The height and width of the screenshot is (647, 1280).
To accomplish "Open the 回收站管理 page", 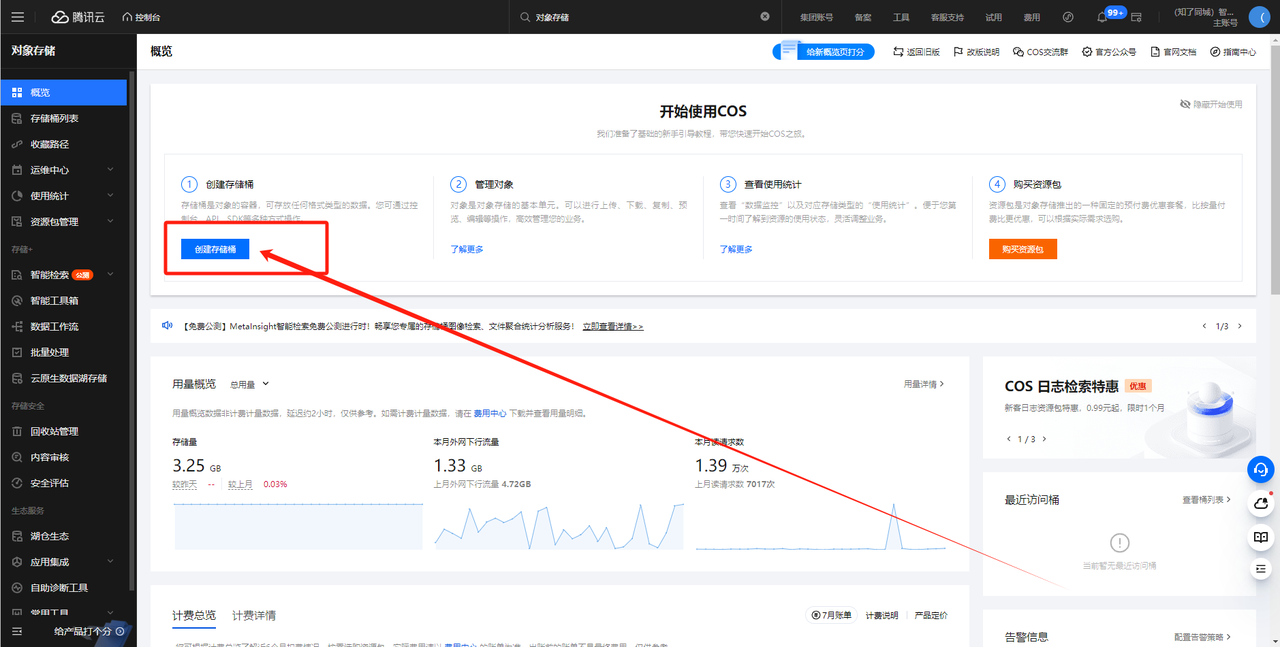I will (x=64, y=431).
